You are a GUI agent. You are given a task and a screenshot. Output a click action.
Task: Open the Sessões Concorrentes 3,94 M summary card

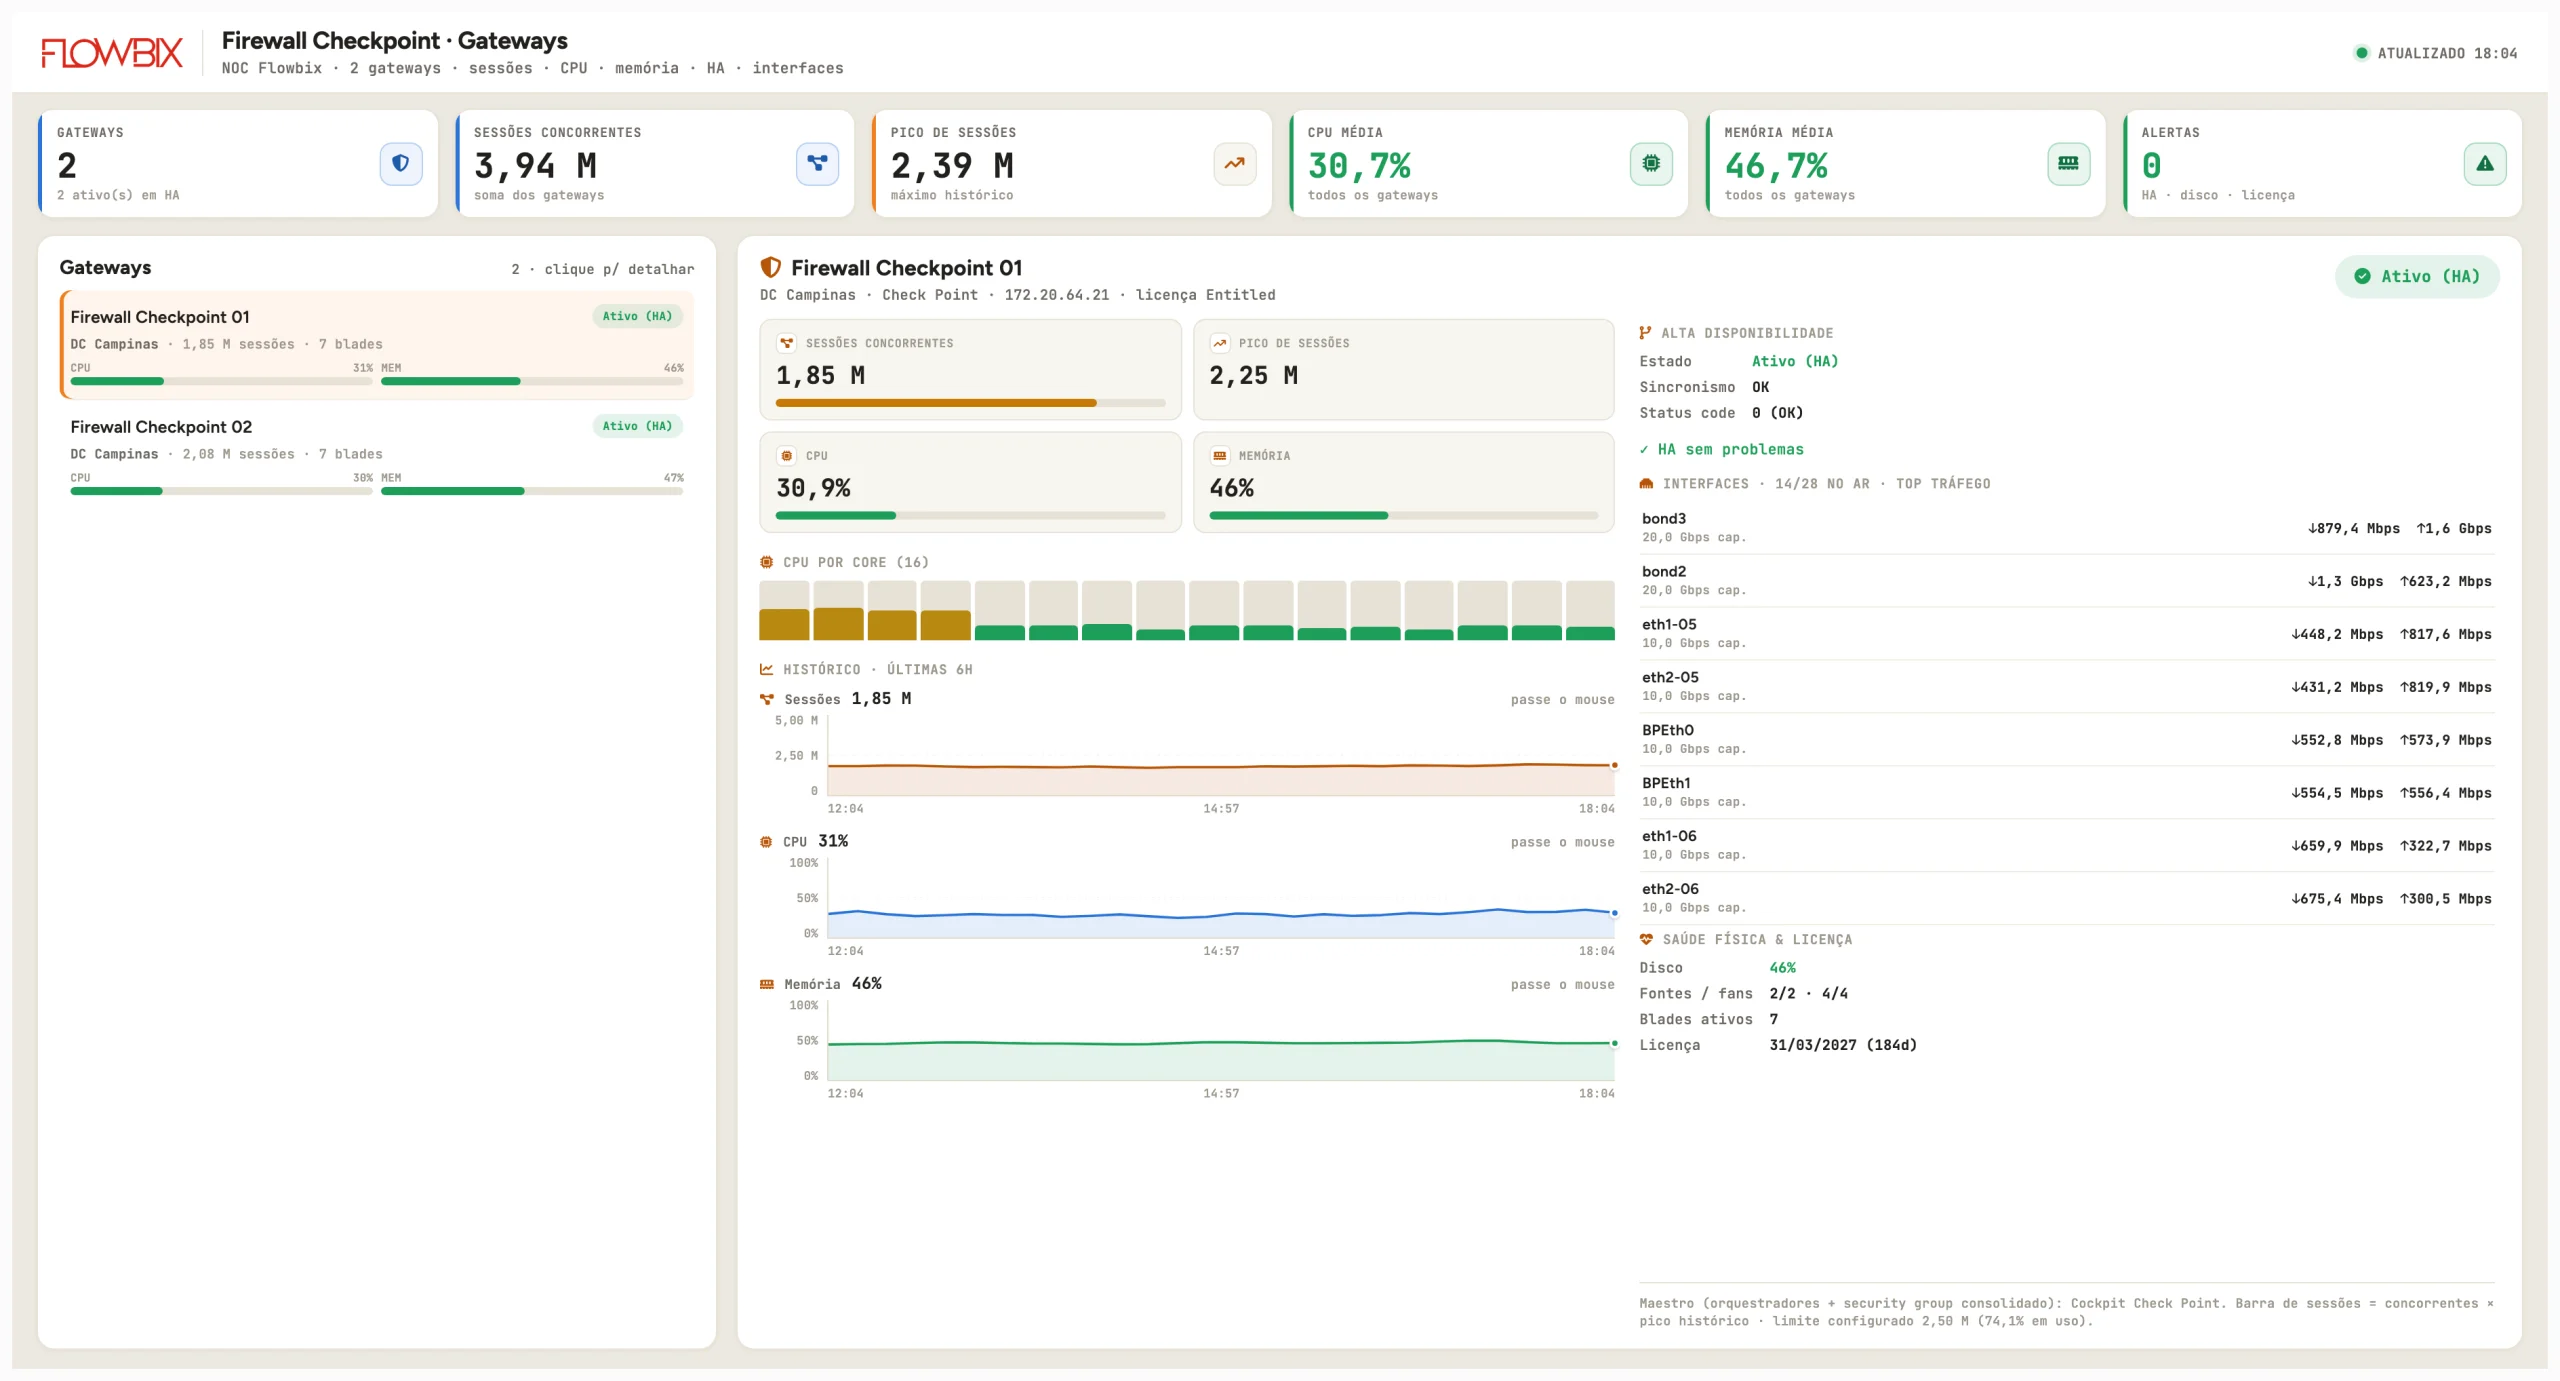[x=655, y=163]
